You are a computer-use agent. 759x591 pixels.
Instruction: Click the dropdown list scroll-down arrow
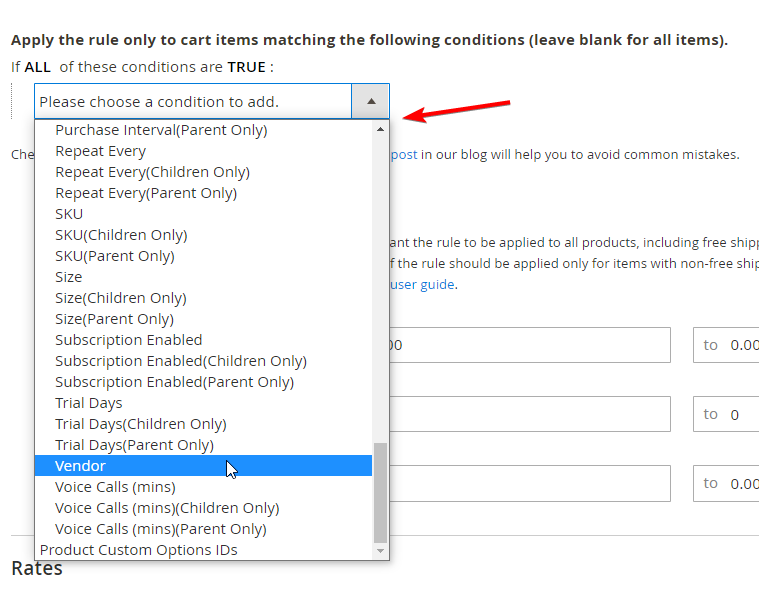[x=380, y=551]
